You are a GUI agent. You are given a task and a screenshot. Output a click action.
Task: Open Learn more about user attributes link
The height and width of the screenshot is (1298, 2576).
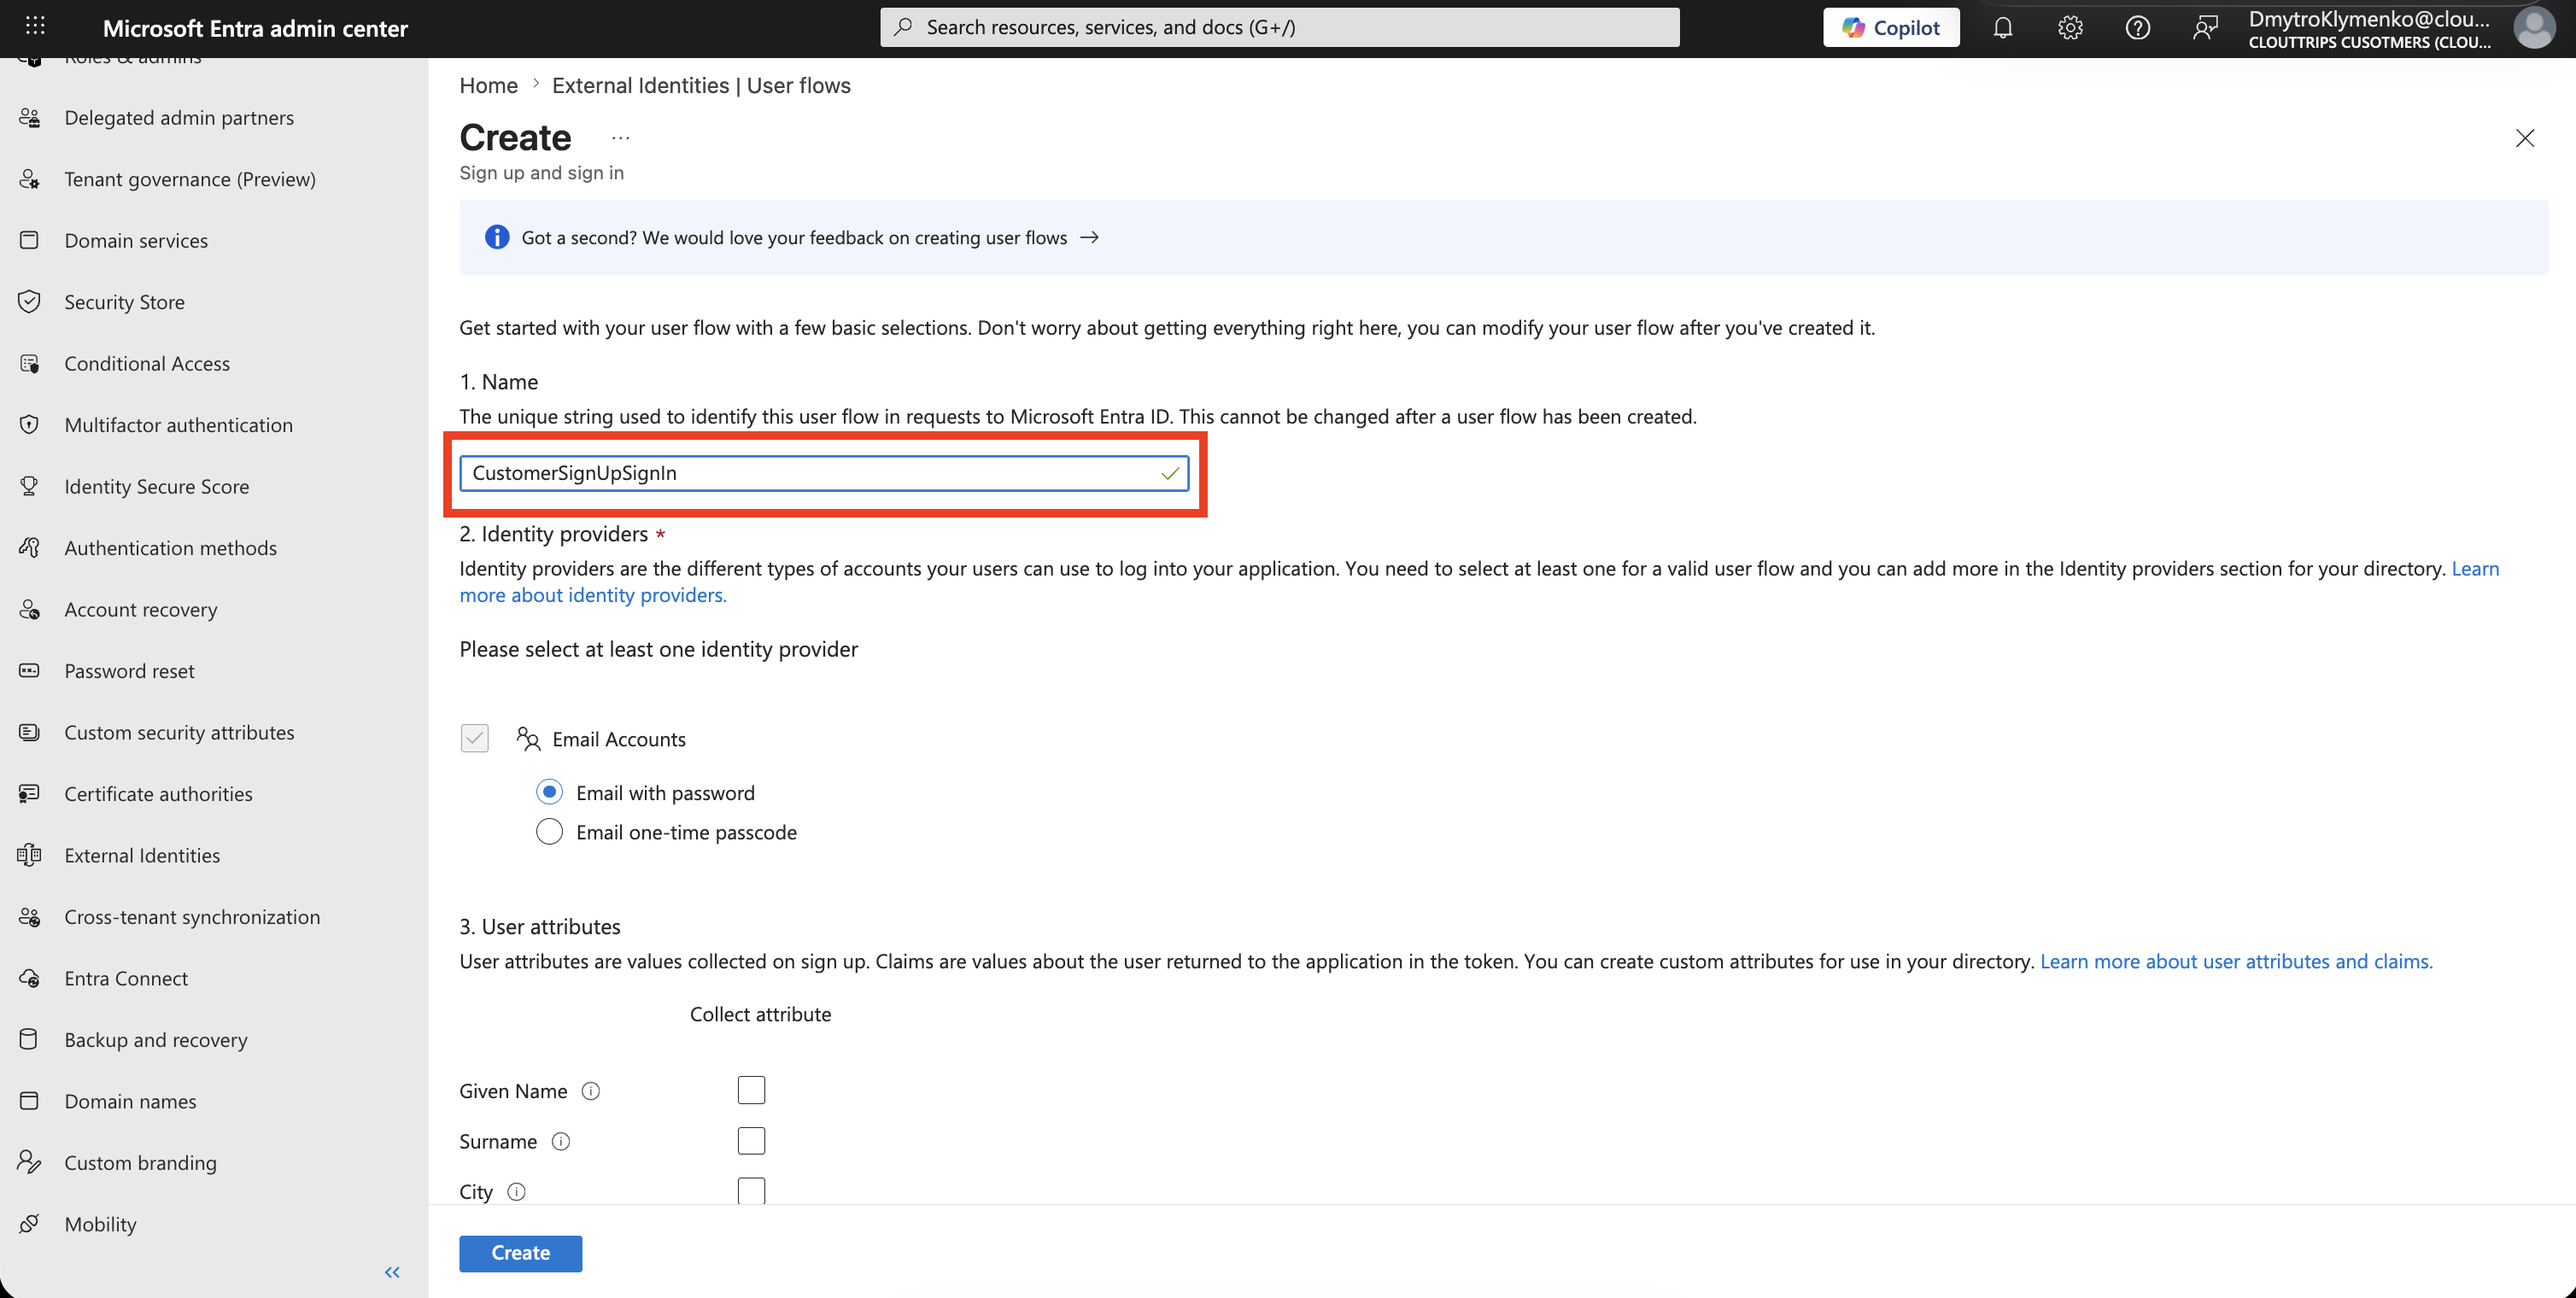2236,961
